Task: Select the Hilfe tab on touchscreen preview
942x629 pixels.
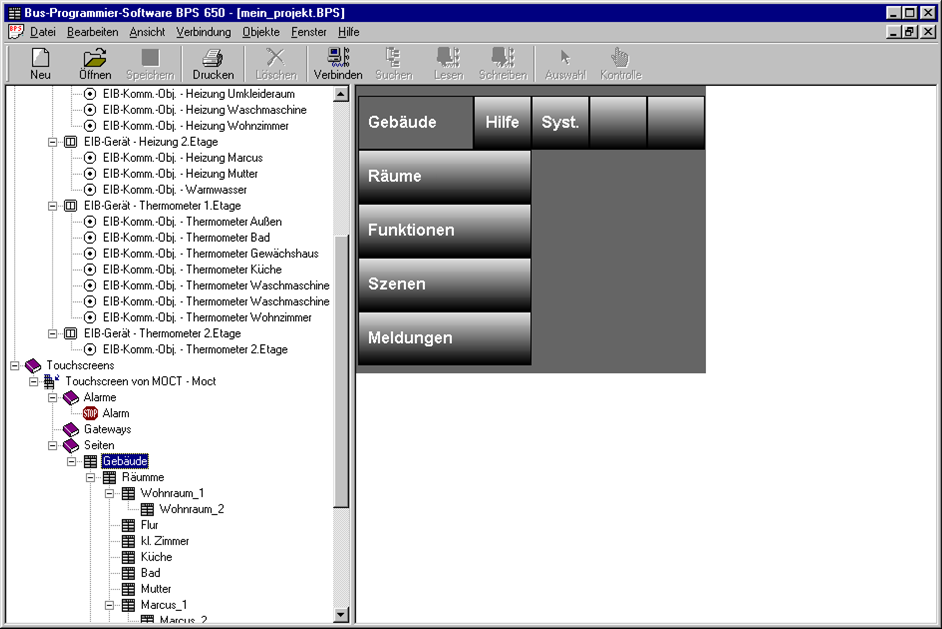Action: click(502, 122)
